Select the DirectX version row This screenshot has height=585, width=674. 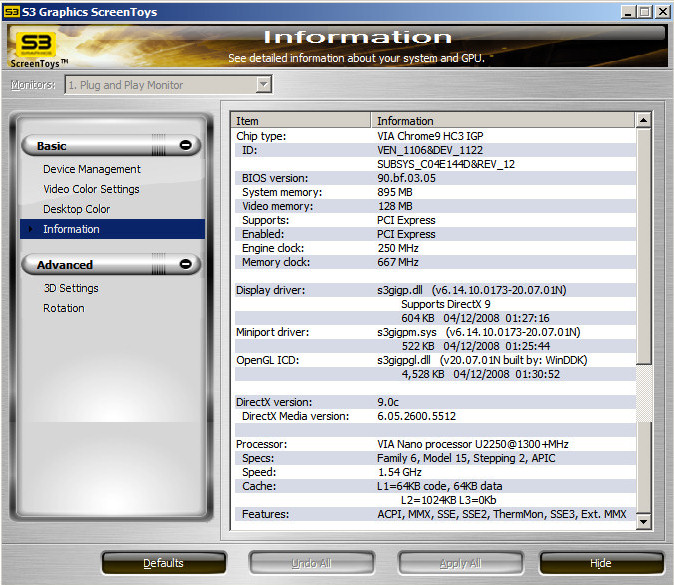[x=435, y=402]
